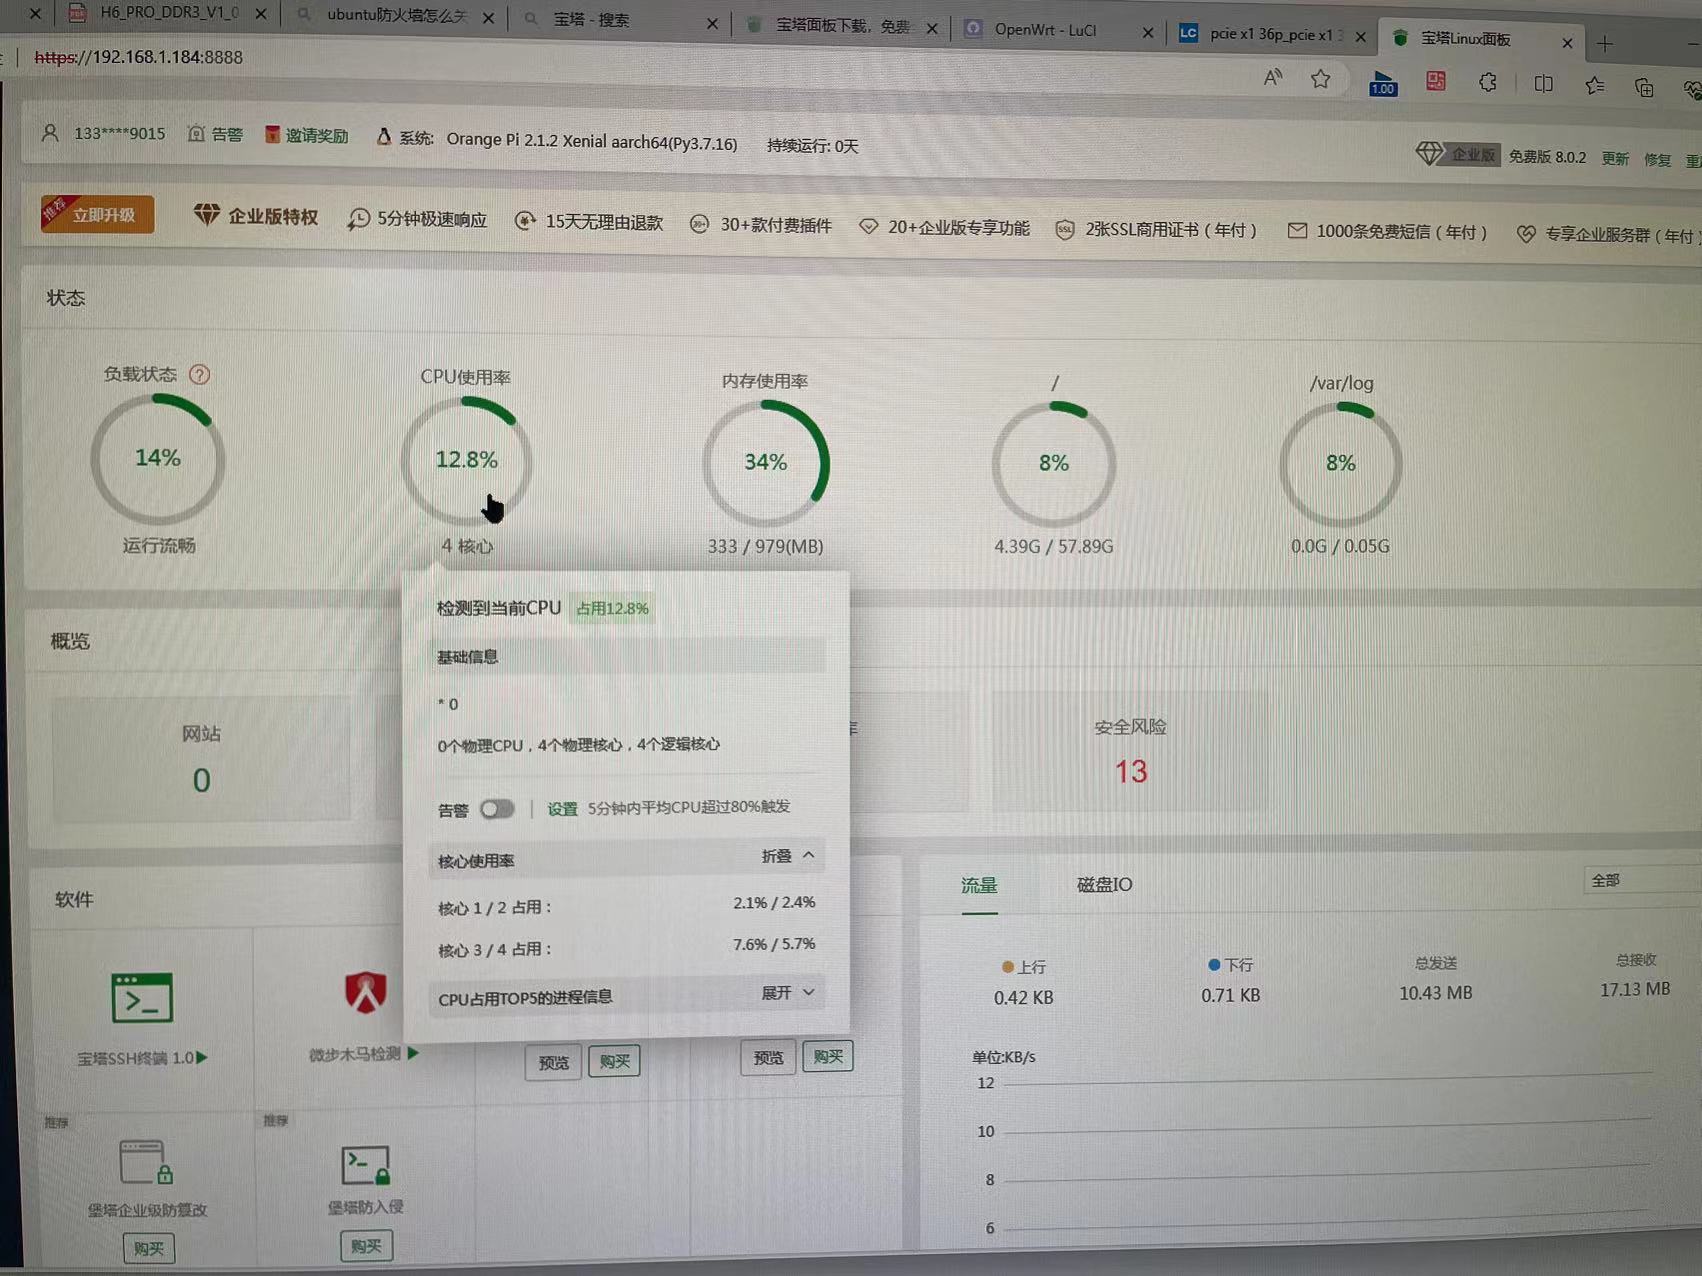Click the diamond icon beside 企业版 badge

click(x=1430, y=153)
